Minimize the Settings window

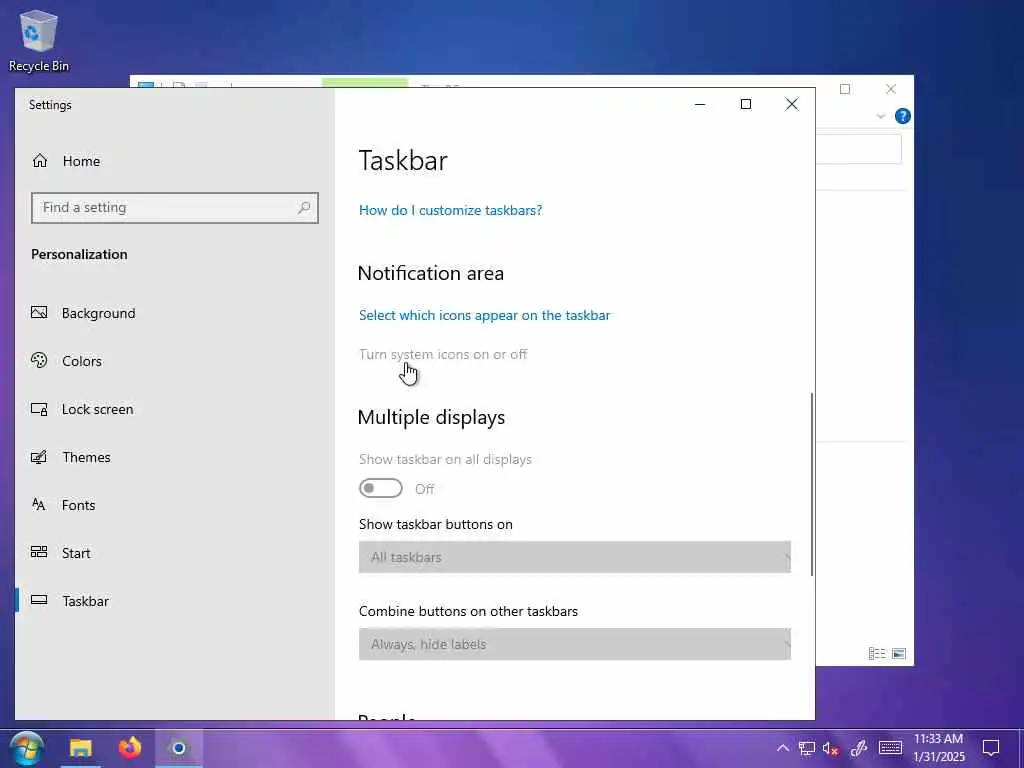click(700, 104)
